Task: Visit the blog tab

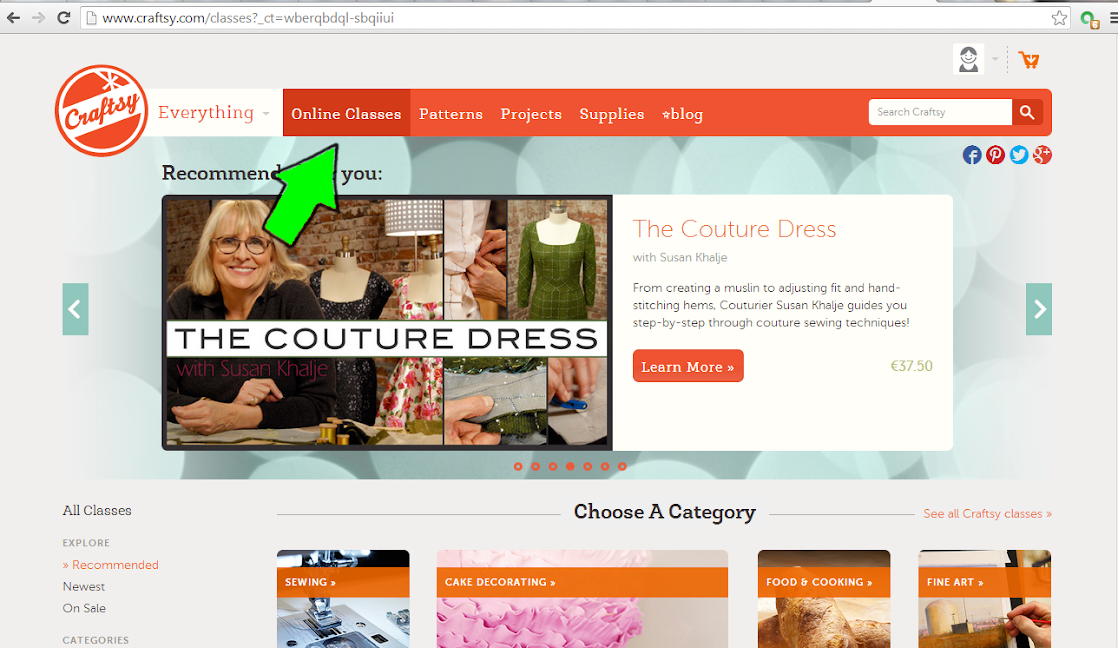Action: coord(683,114)
